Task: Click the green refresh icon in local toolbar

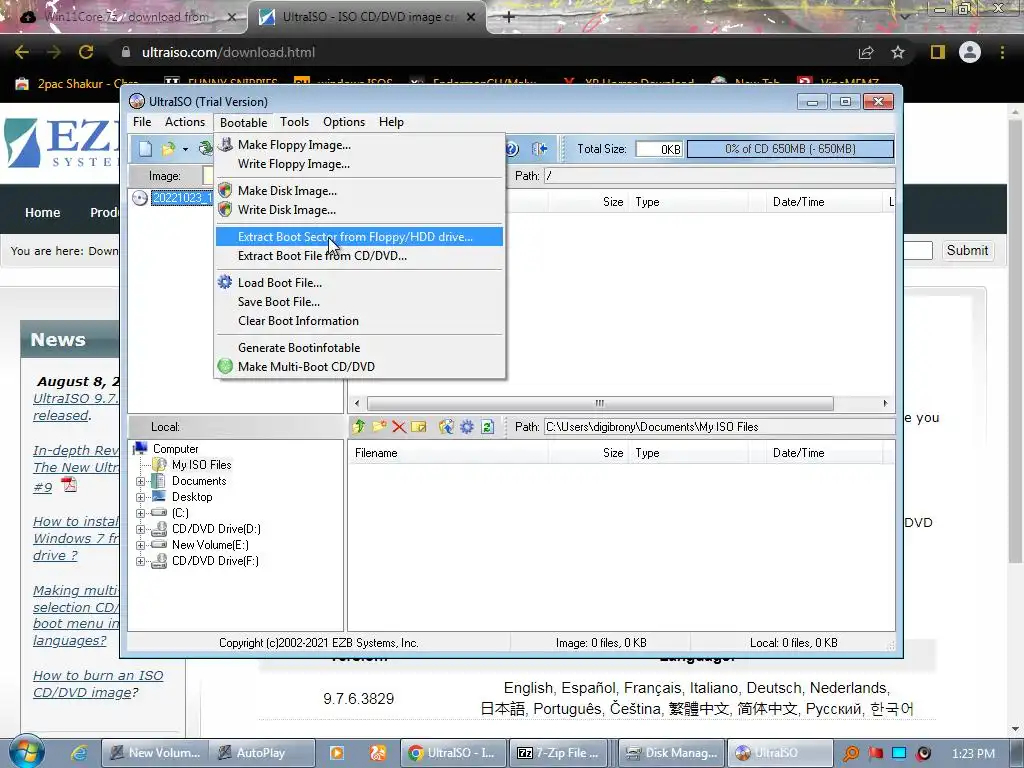Action: click(x=487, y=426)
